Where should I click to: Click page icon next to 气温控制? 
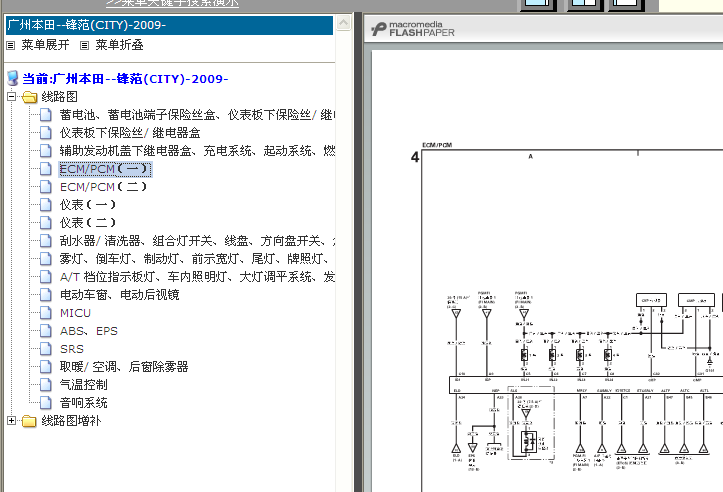[46, 385]
